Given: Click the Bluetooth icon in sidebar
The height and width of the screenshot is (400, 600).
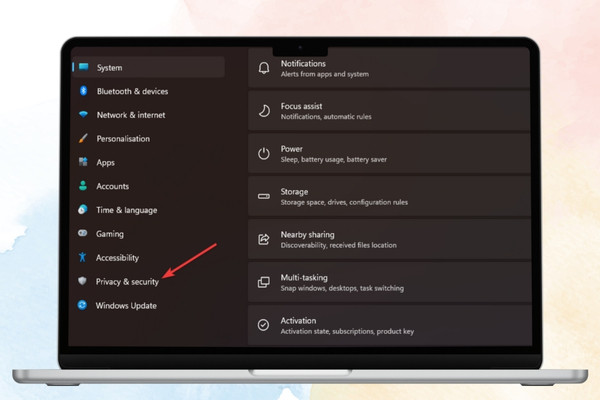Looking at the screenshot, I should 83,91.
